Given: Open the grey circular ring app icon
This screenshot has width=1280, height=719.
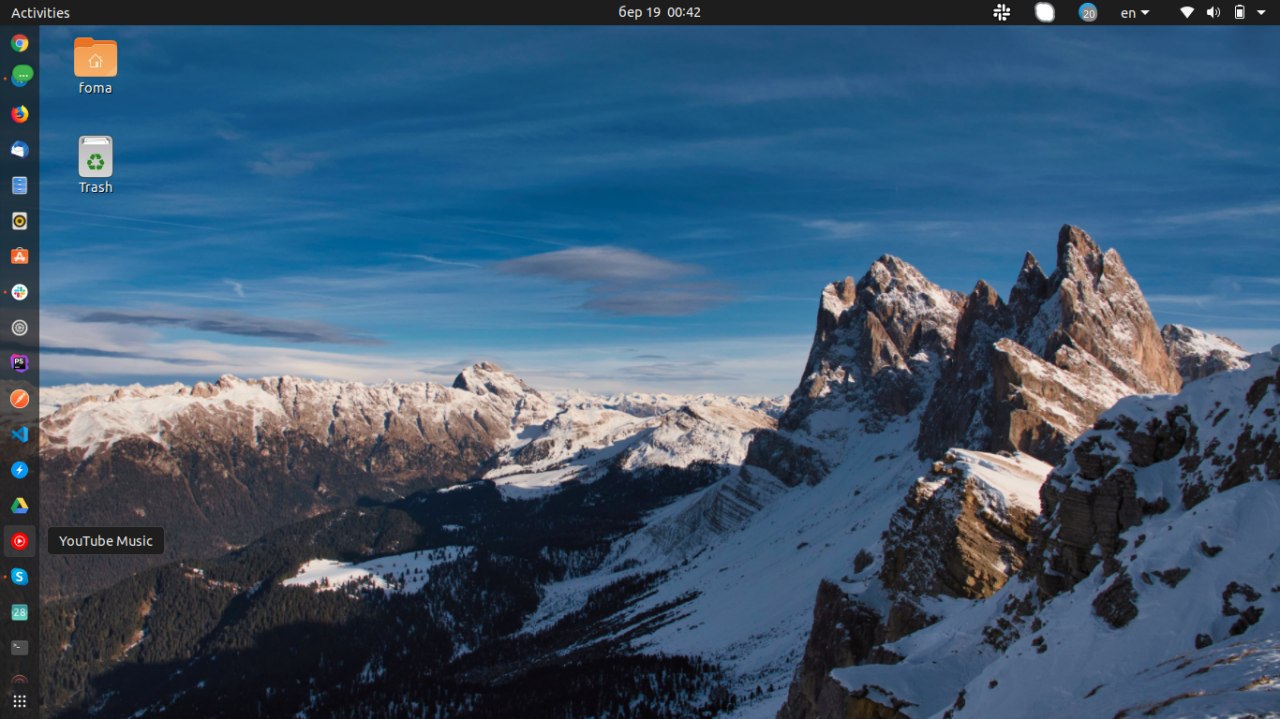Looking at the screenshot, I should click(x=19, y=327).
